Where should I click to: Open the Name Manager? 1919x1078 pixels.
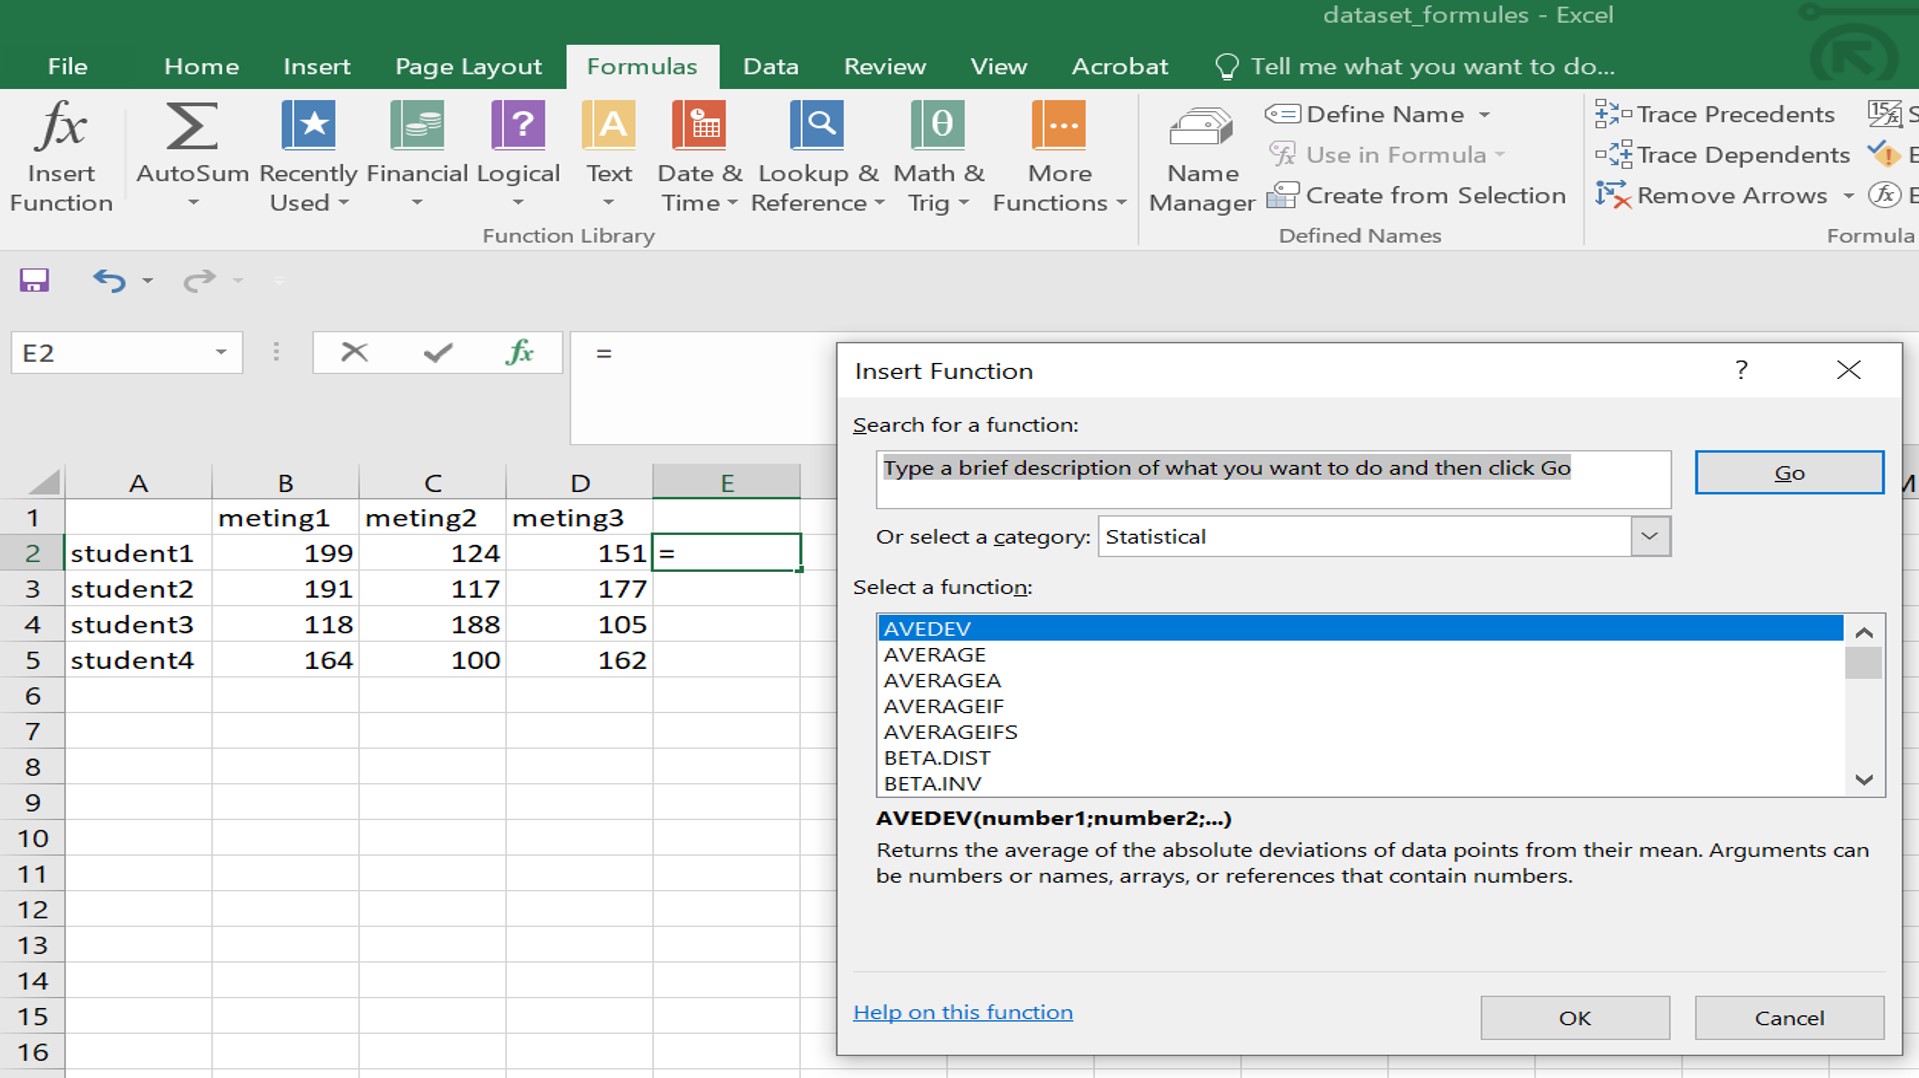1201,156
